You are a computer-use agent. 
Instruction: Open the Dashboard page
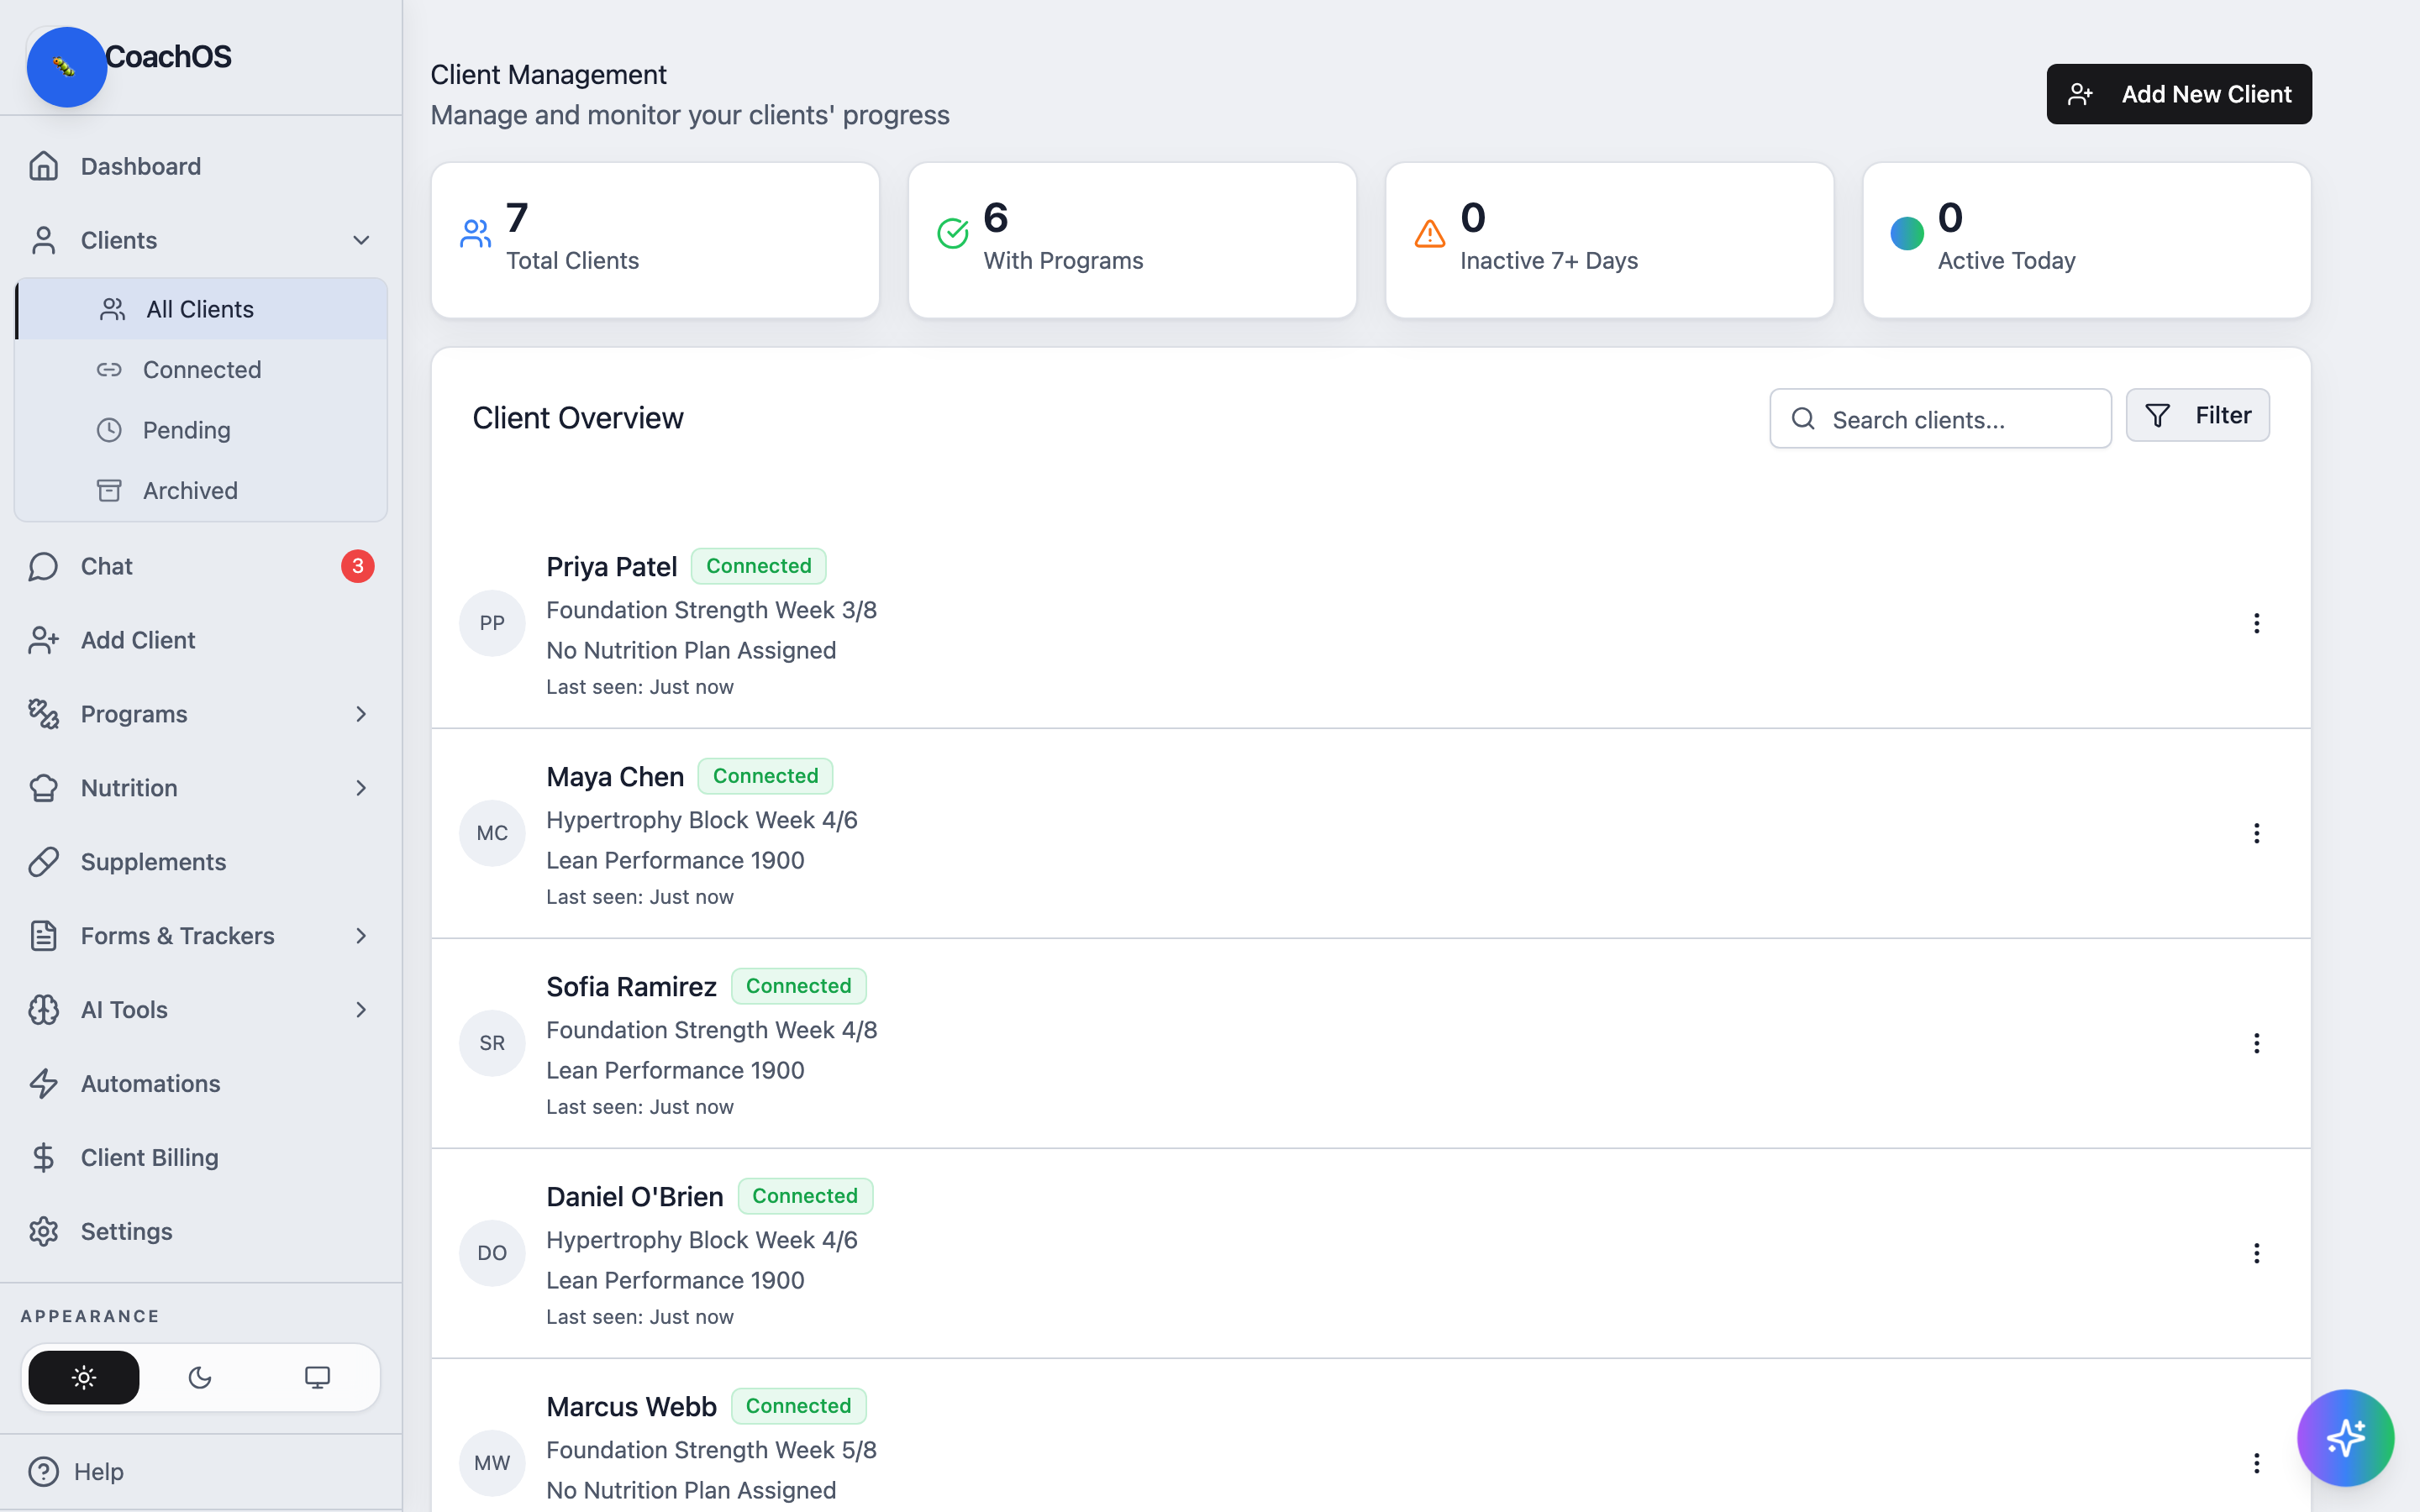pyautogui.click(x=200, y=166)
